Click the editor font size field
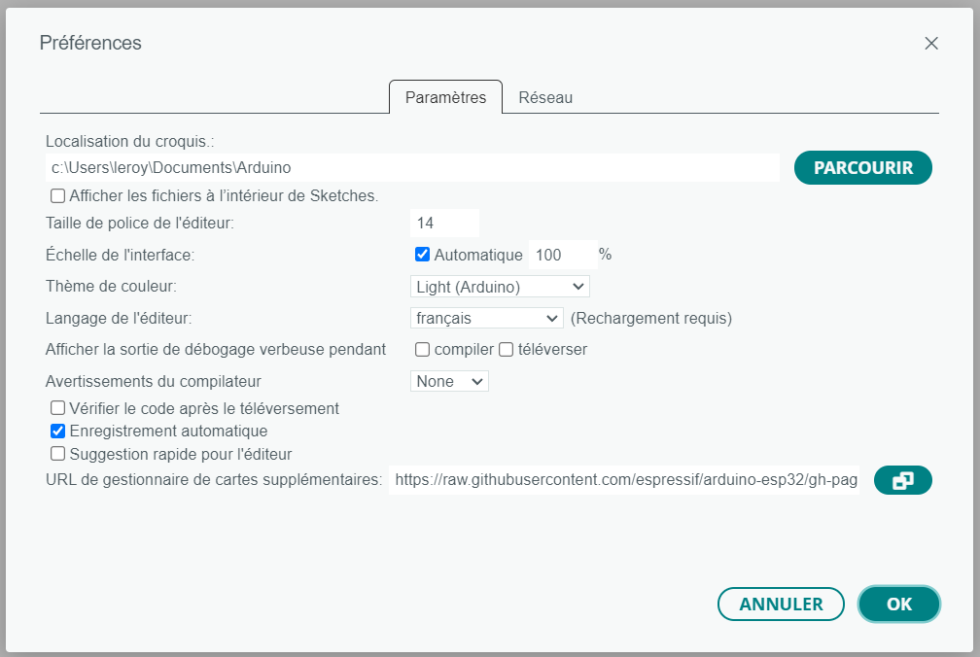The image size is (980, 657). tap(444, 223)
